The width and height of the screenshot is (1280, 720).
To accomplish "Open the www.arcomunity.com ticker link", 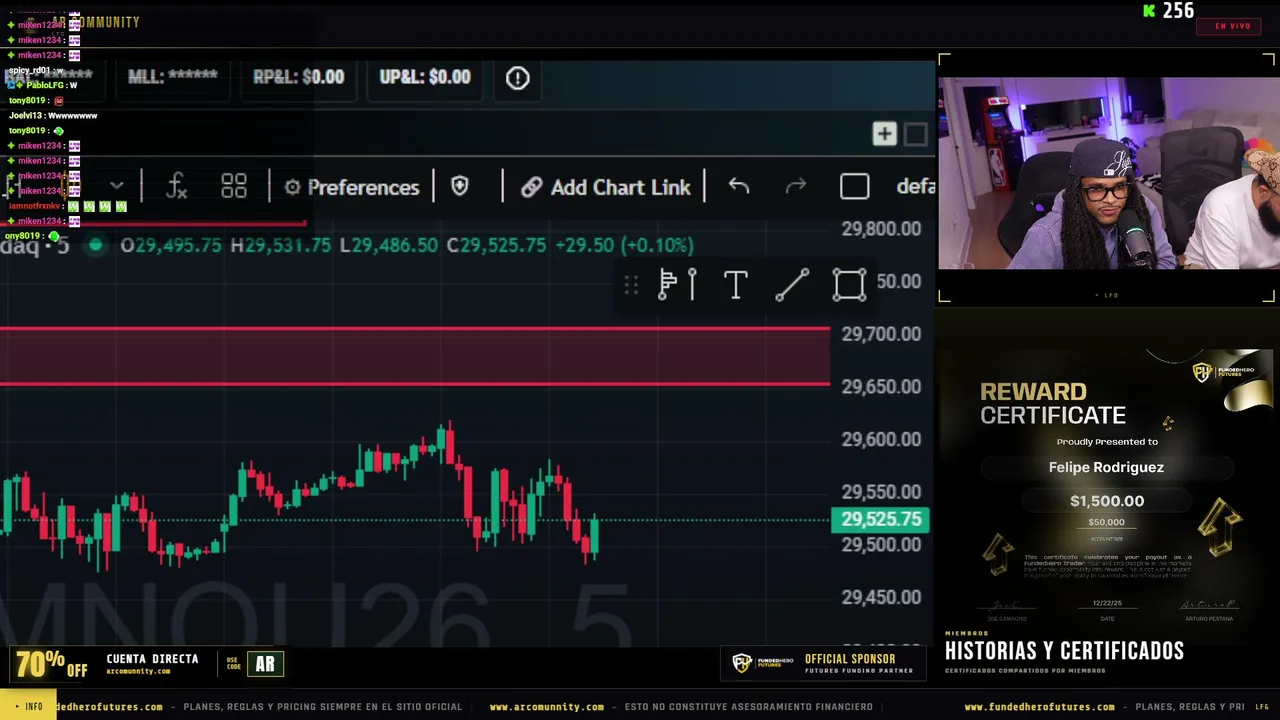I will (546, 707).
